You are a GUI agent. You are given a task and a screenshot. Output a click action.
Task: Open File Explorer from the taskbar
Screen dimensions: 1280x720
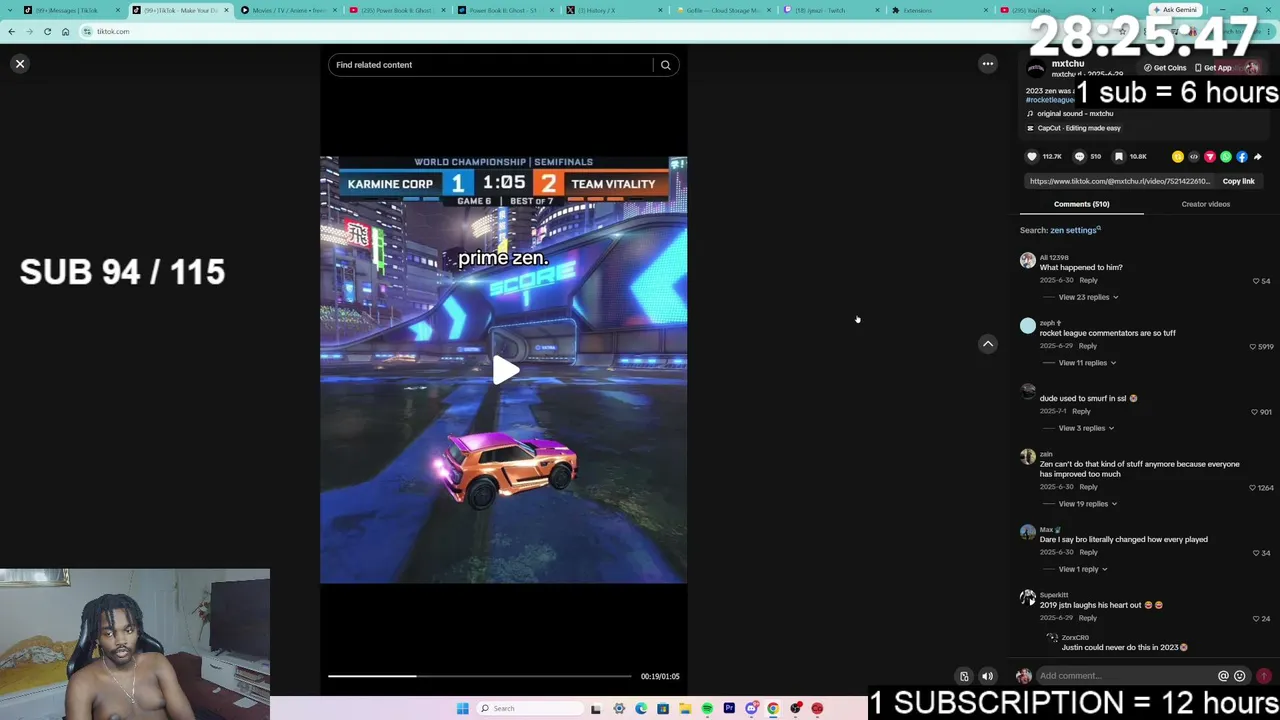685,709
